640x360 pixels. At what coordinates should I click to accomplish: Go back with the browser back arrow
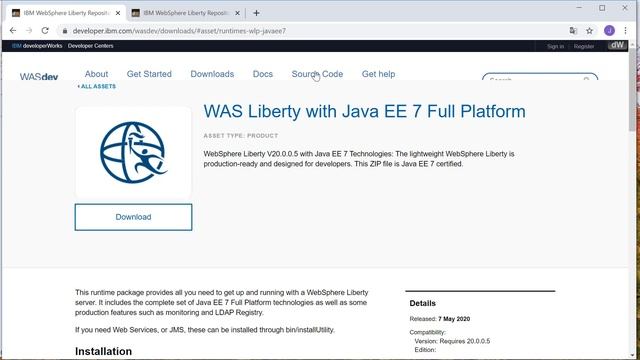tap(13, 31)
